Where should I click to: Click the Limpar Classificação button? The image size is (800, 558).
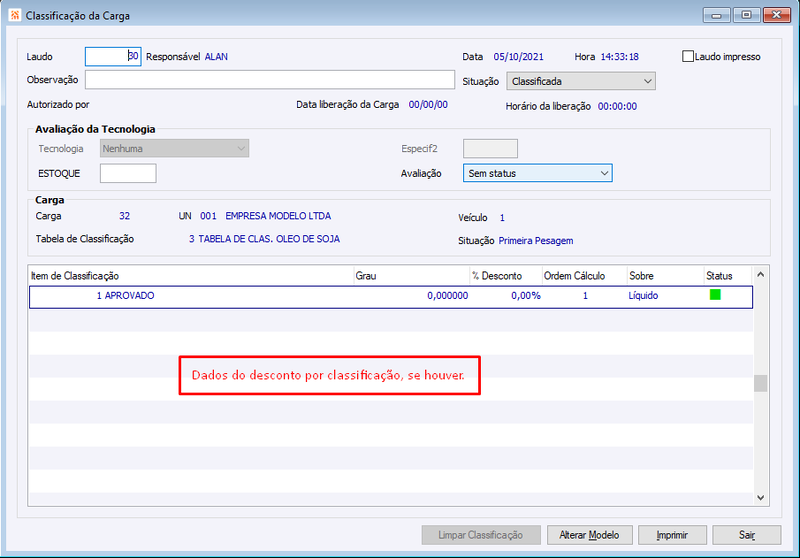tap(481, 535)
